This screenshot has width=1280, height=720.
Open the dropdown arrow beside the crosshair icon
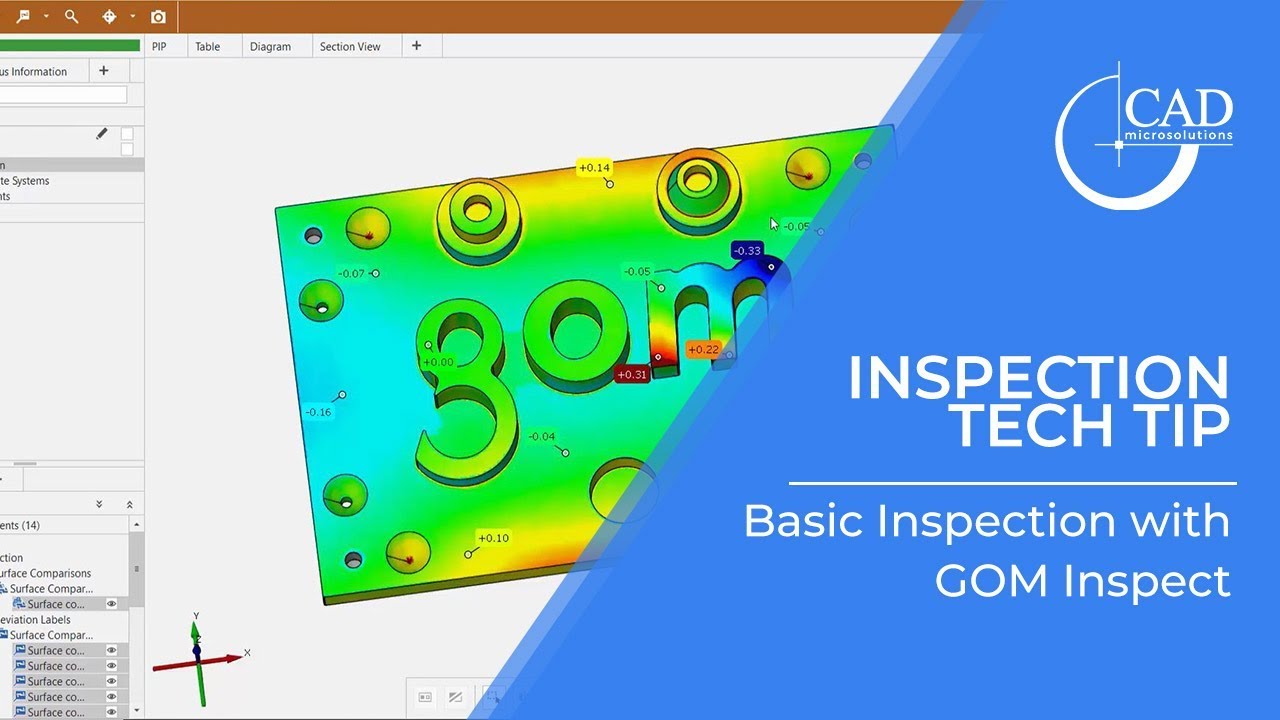(x=133, y=17)
